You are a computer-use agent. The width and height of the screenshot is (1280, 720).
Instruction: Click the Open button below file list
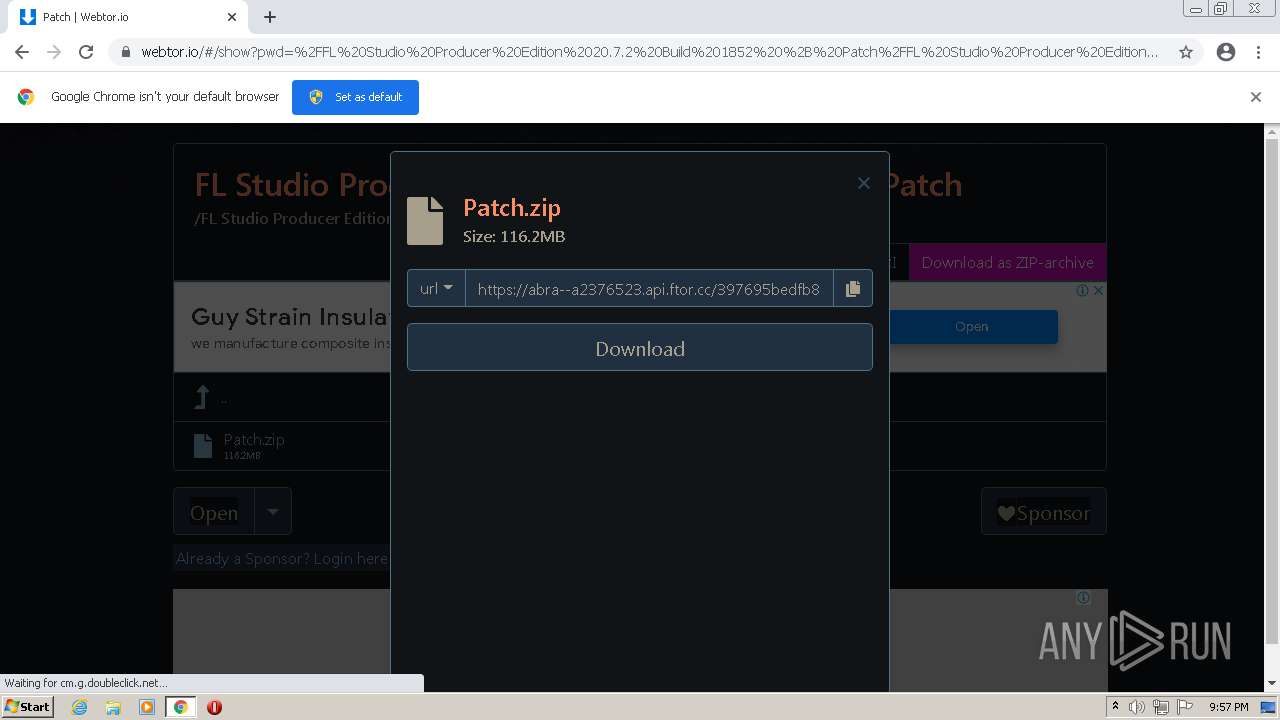tap(214, 512)
